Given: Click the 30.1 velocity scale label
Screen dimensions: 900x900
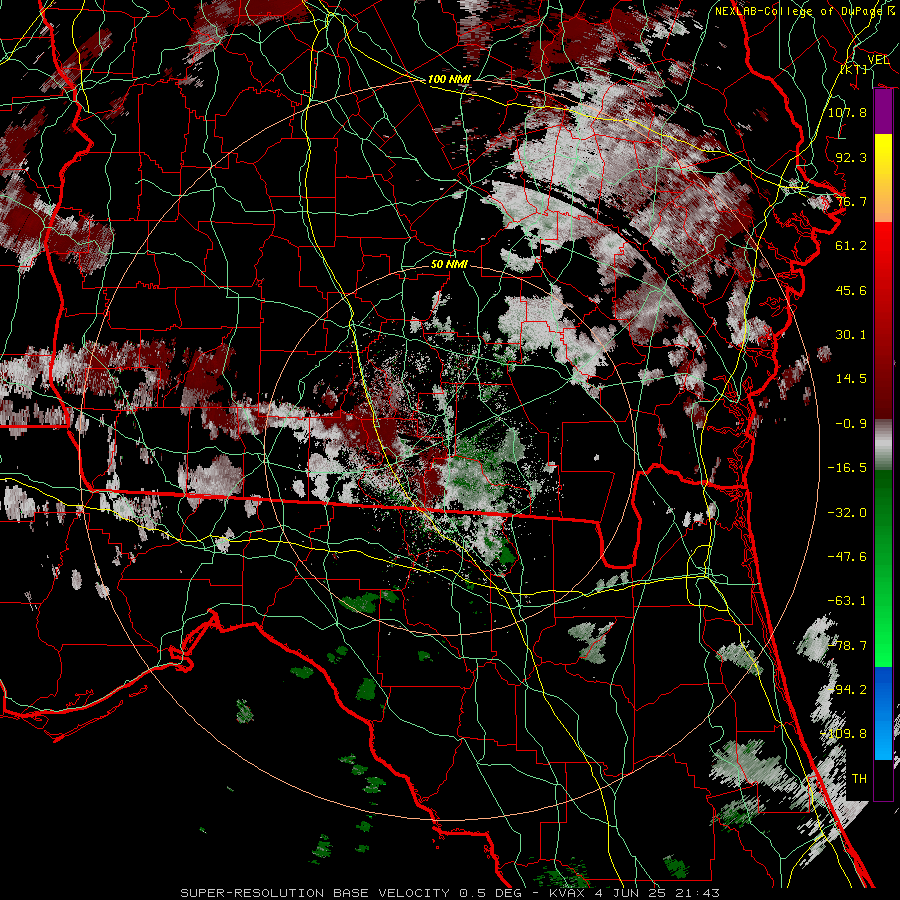Looking at the screenshot, I should point(851,335).
